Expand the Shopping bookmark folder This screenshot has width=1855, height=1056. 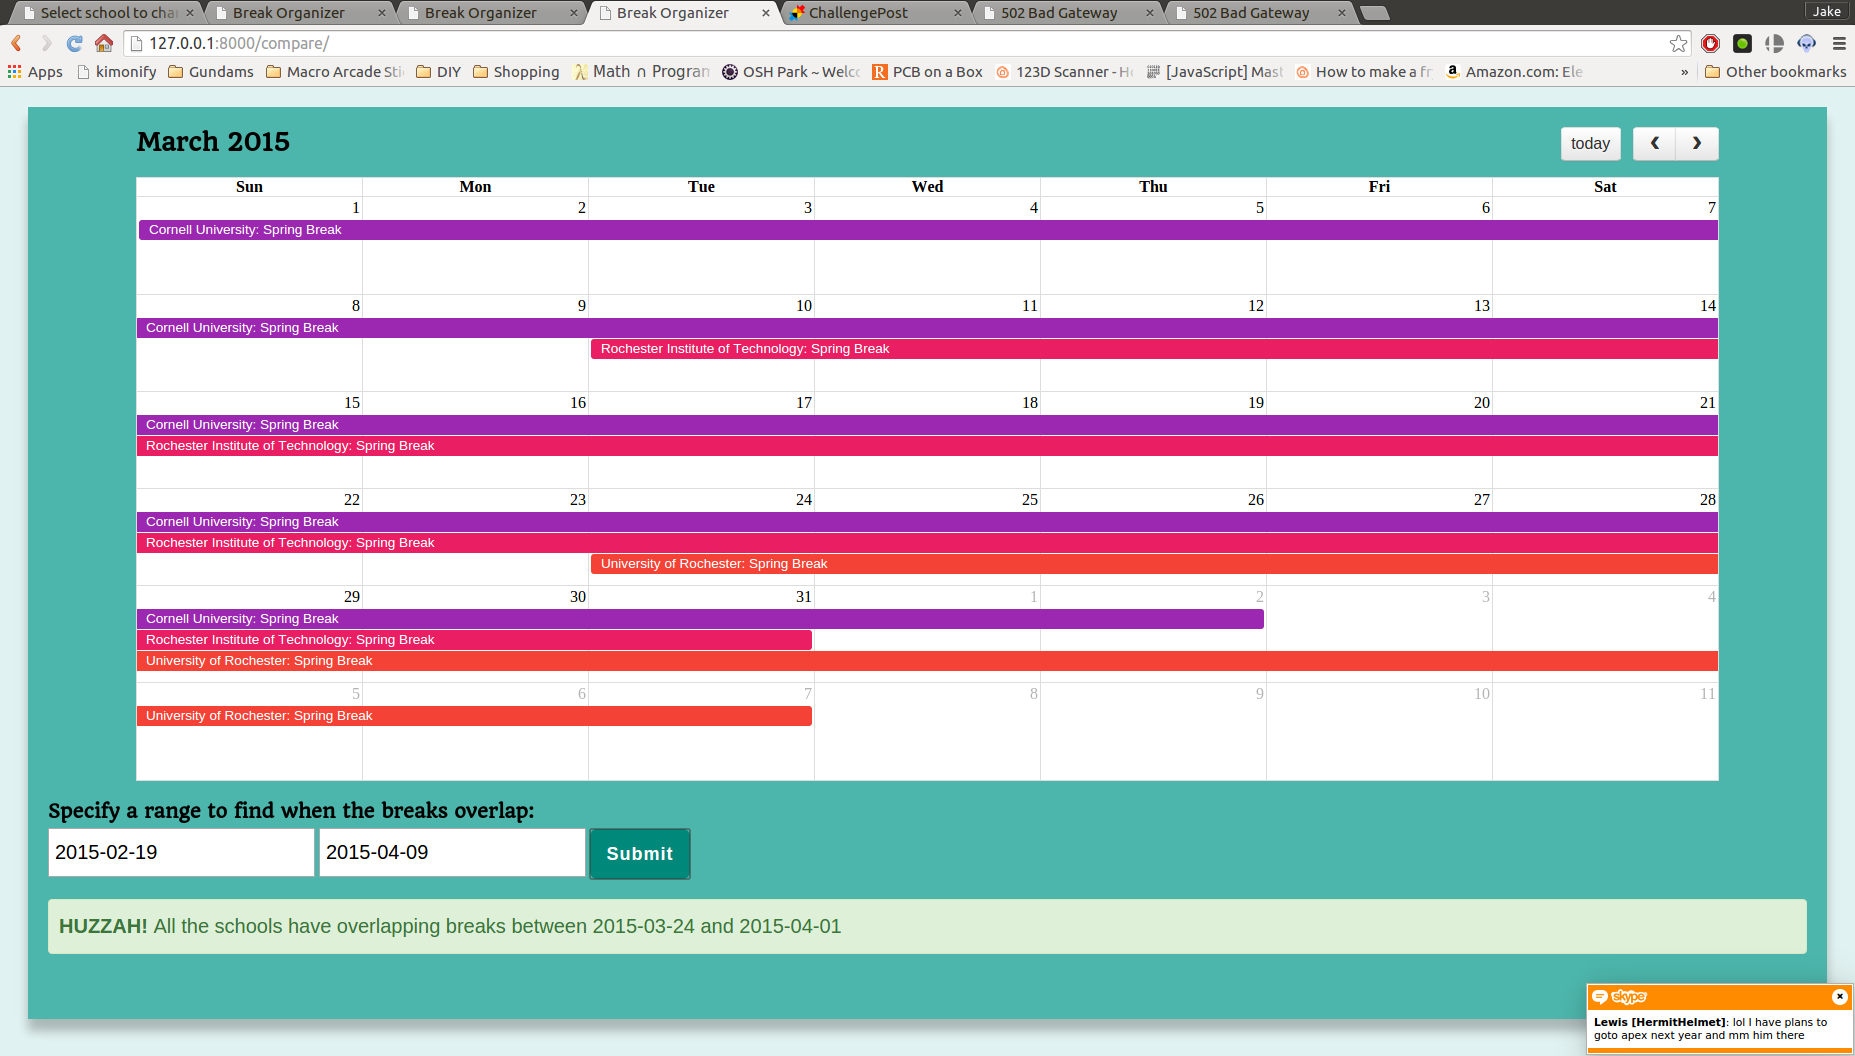pyautogui.click(x=516, y=72)
